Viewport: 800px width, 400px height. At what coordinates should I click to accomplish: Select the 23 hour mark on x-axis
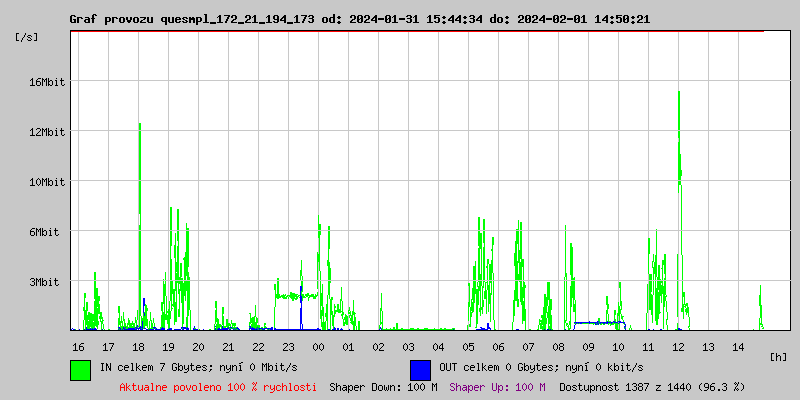tap(288, 346)
